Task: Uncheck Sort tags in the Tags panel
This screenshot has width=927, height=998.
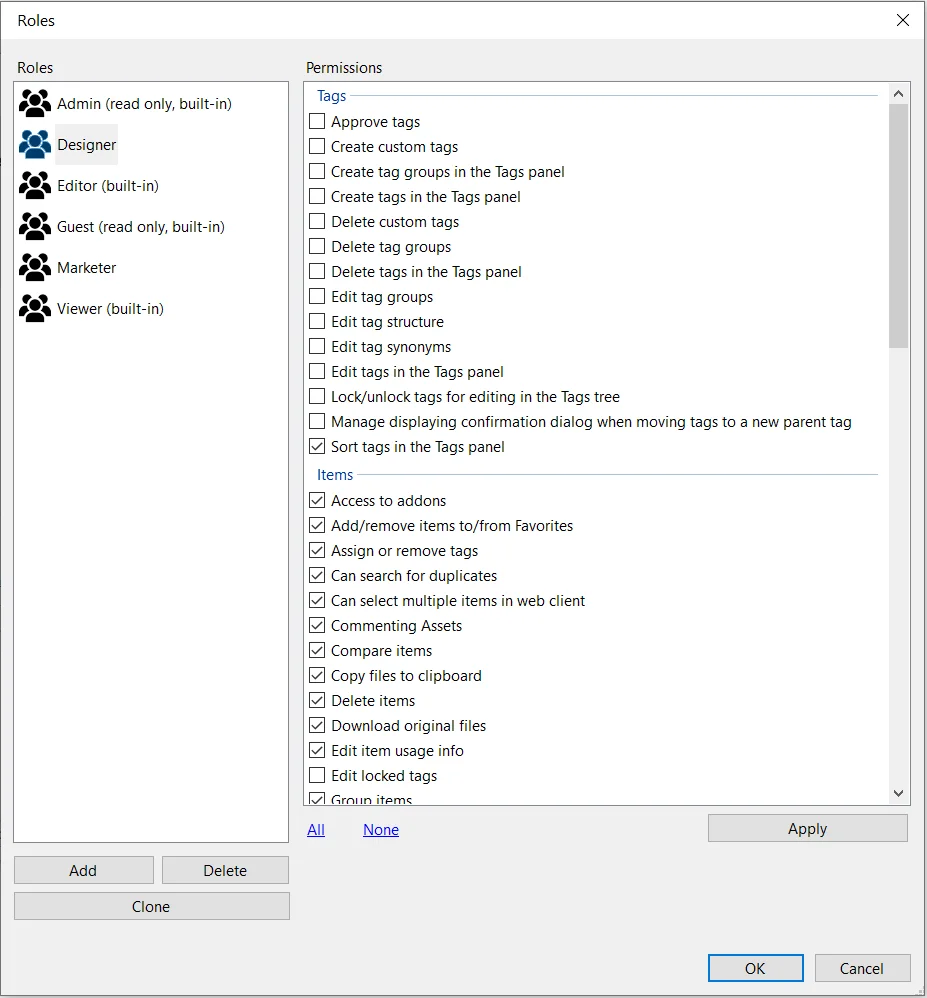Action: click(x=317, y=446)
